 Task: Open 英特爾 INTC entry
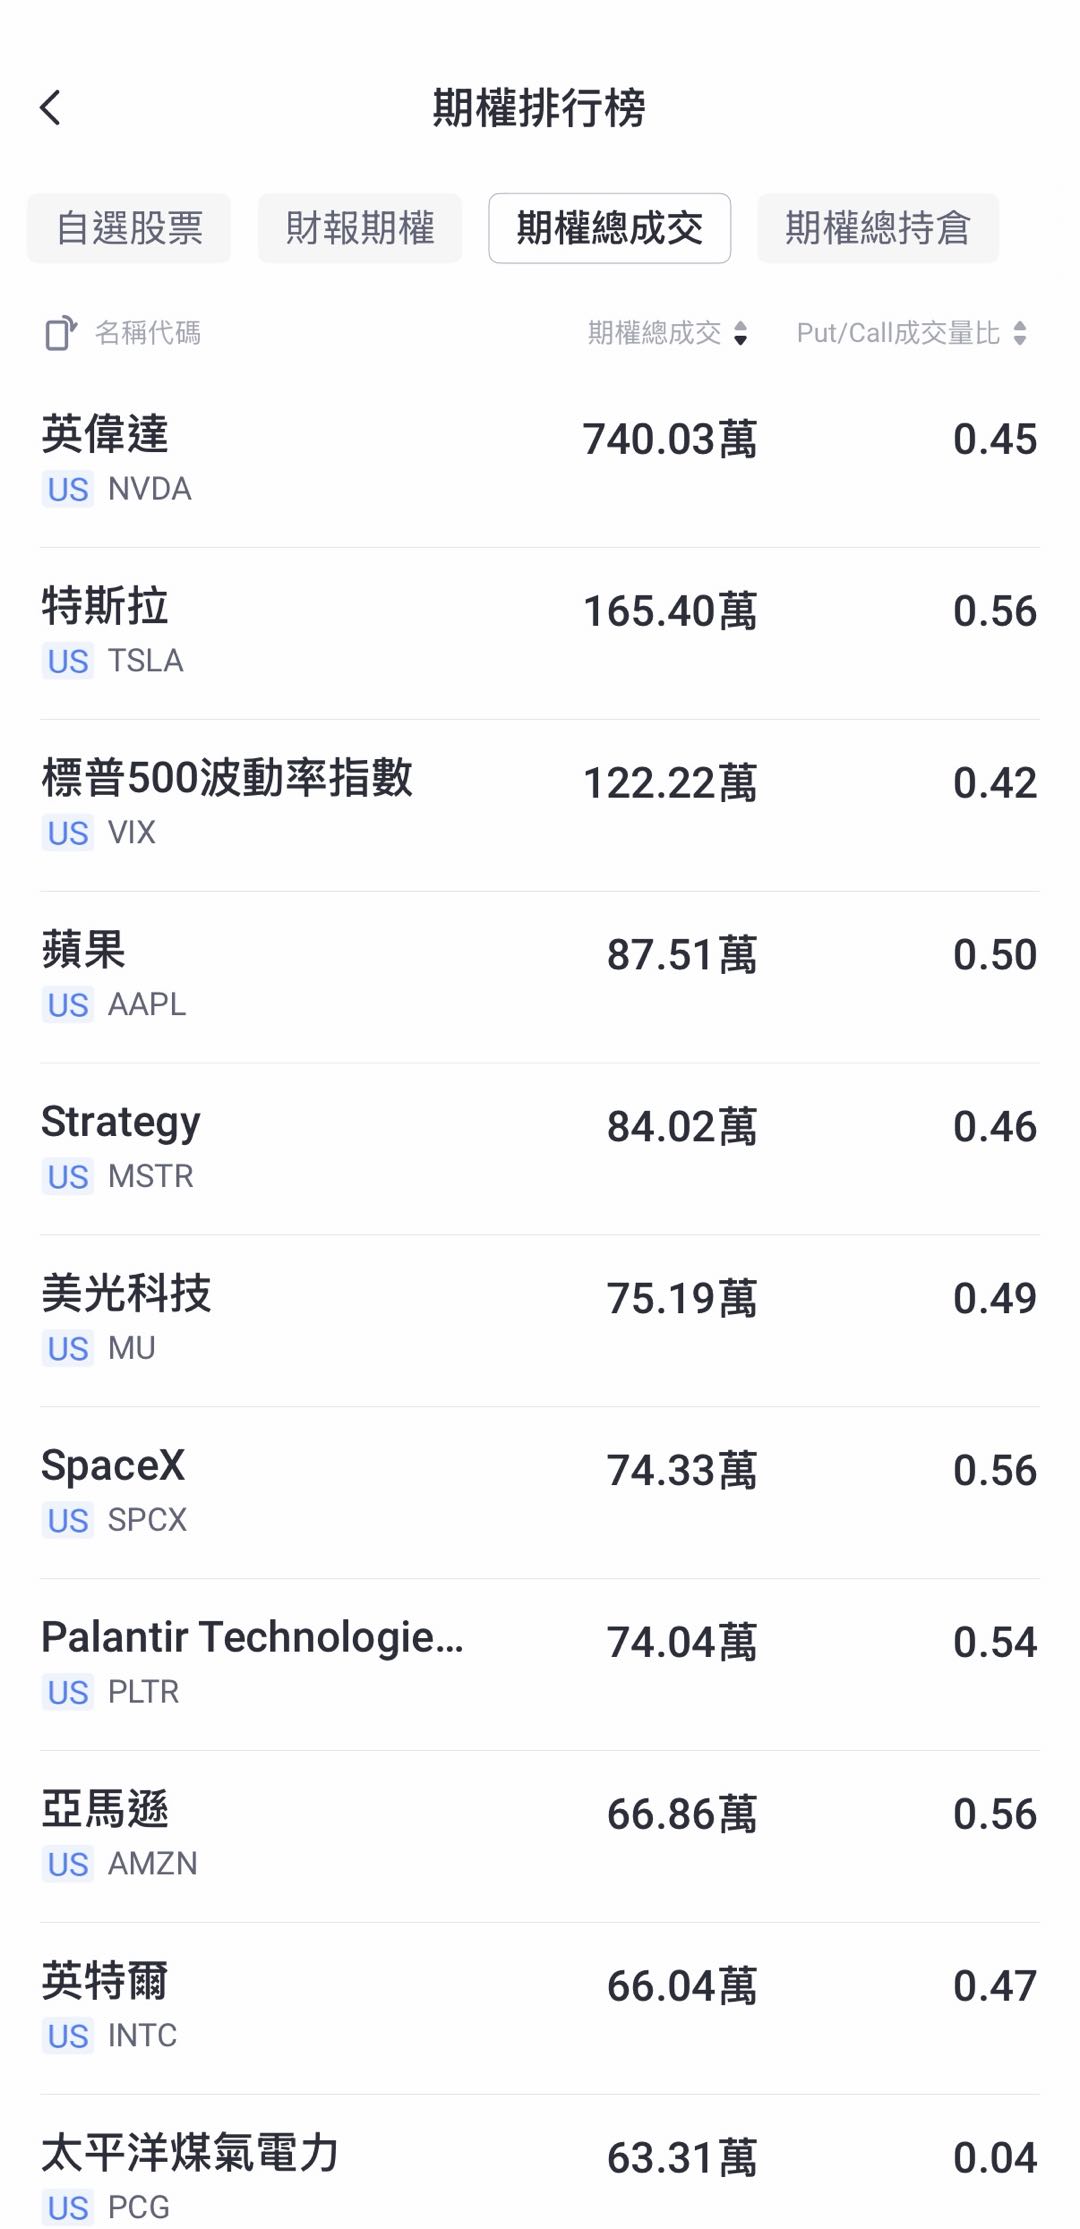click(x=540, y=2009)
